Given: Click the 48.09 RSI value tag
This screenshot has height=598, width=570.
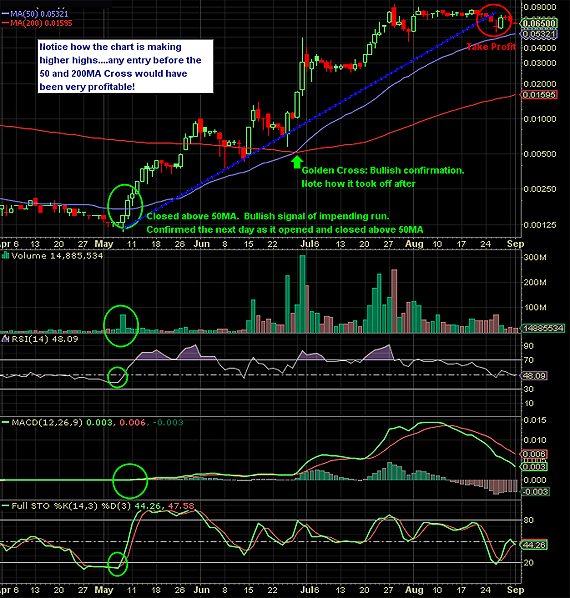Looking at the screenshot, I should point(534,376).
